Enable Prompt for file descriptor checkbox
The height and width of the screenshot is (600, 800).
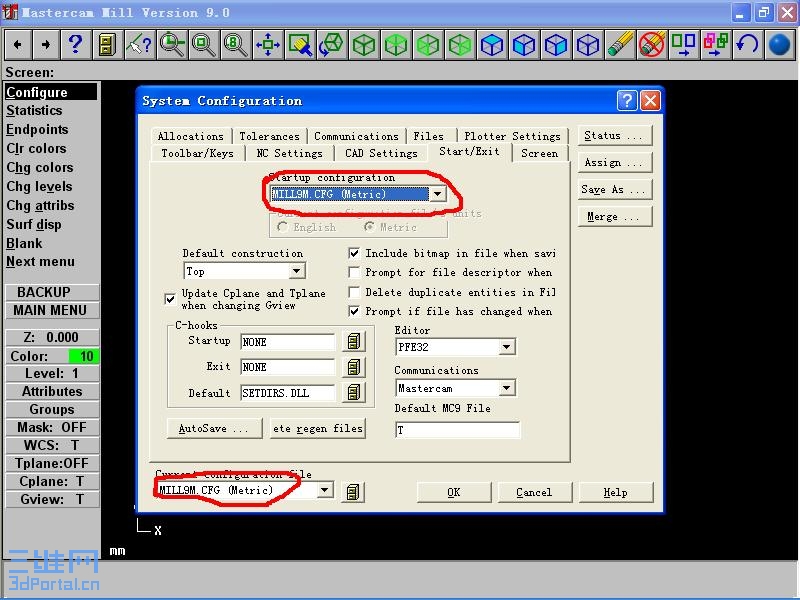click(x=354, y=272)
